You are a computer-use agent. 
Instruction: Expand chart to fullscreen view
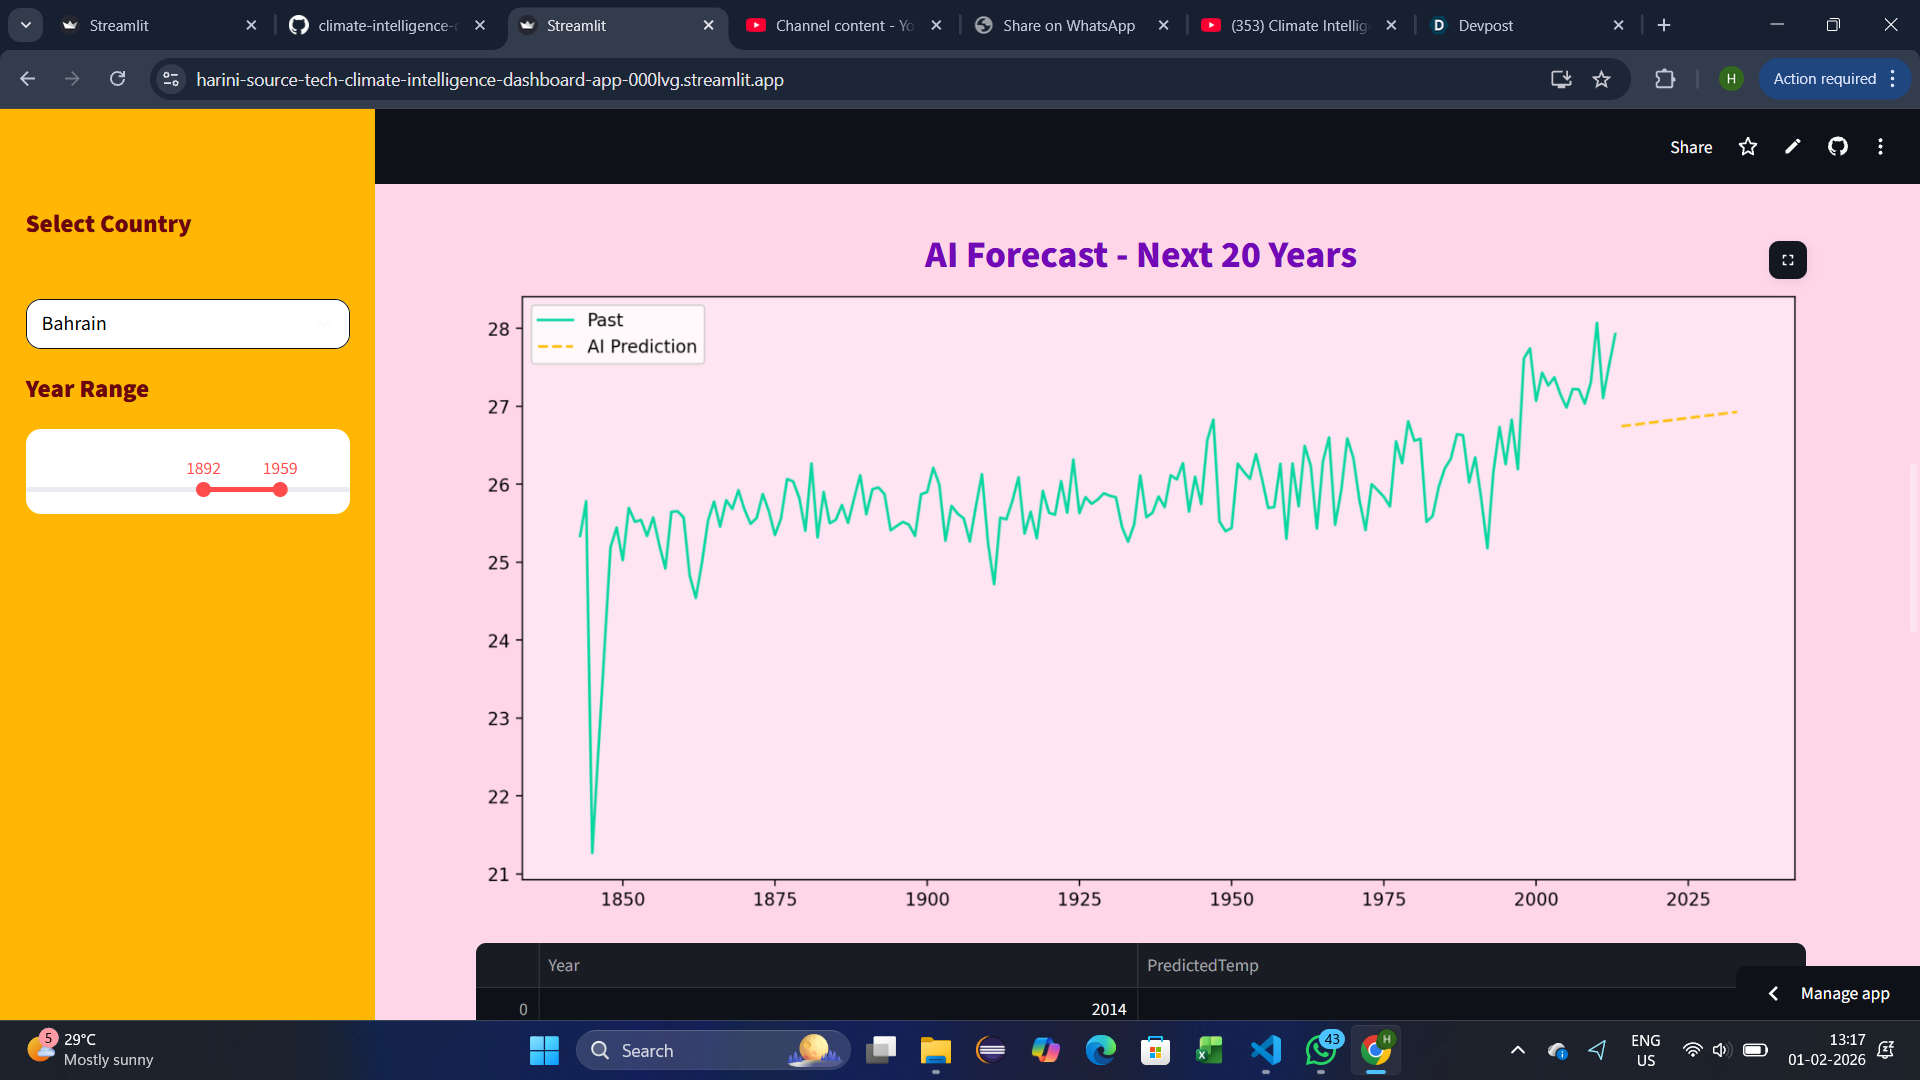coord(1788,260)
